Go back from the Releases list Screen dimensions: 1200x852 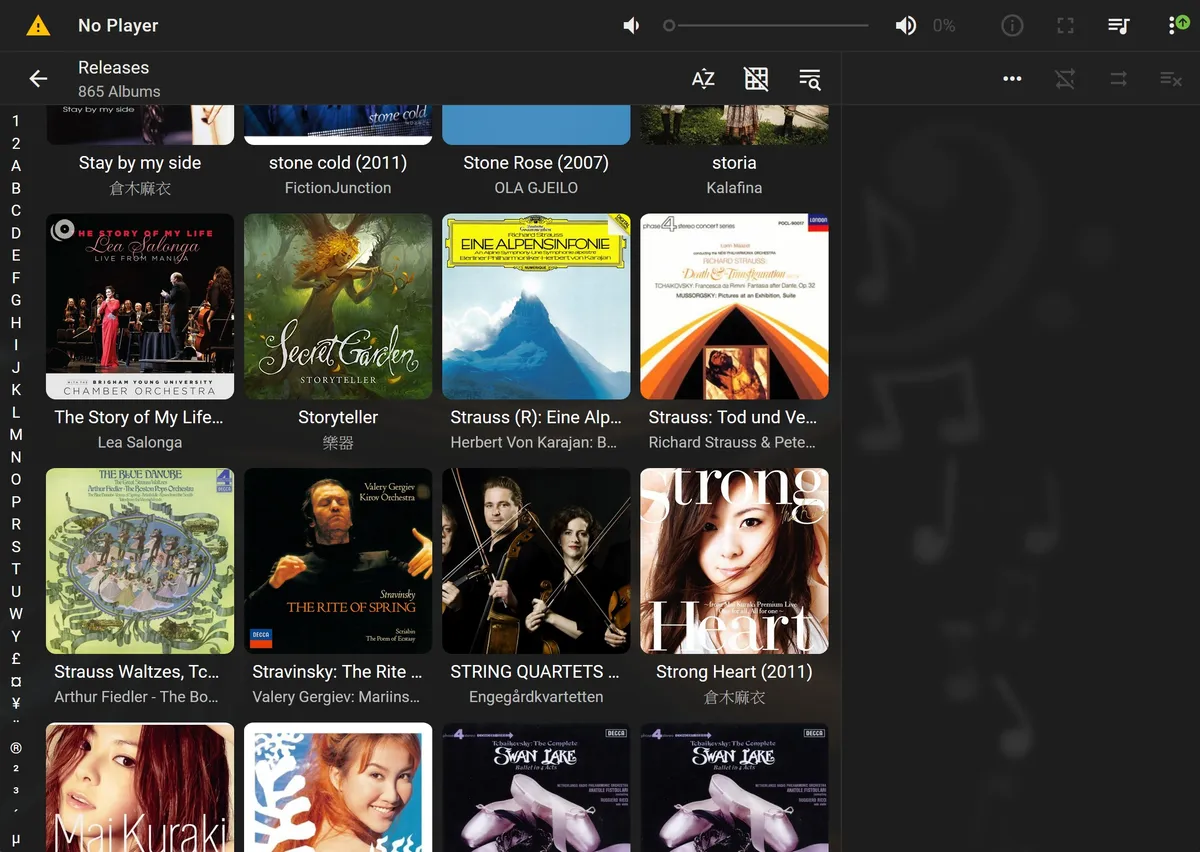(38, 78)
